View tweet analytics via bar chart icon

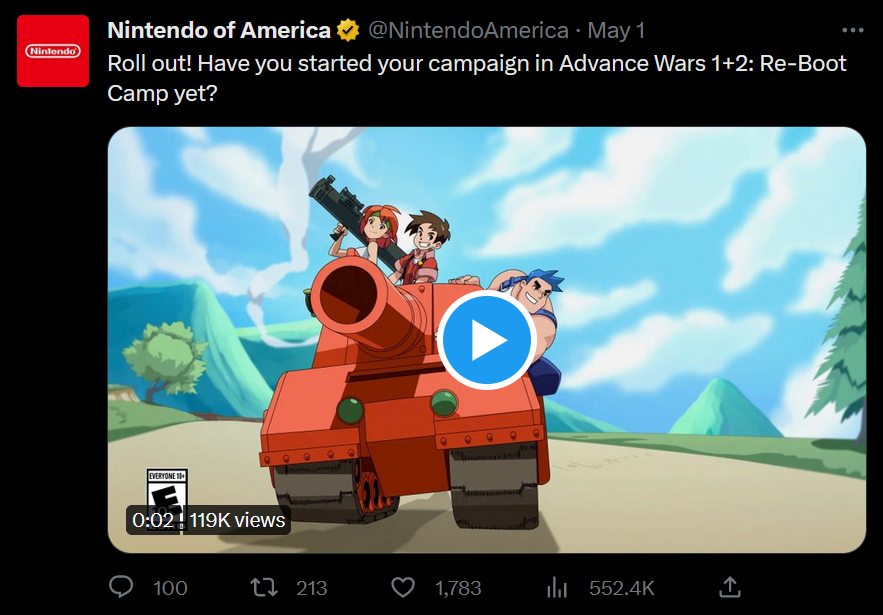point(556,587)
